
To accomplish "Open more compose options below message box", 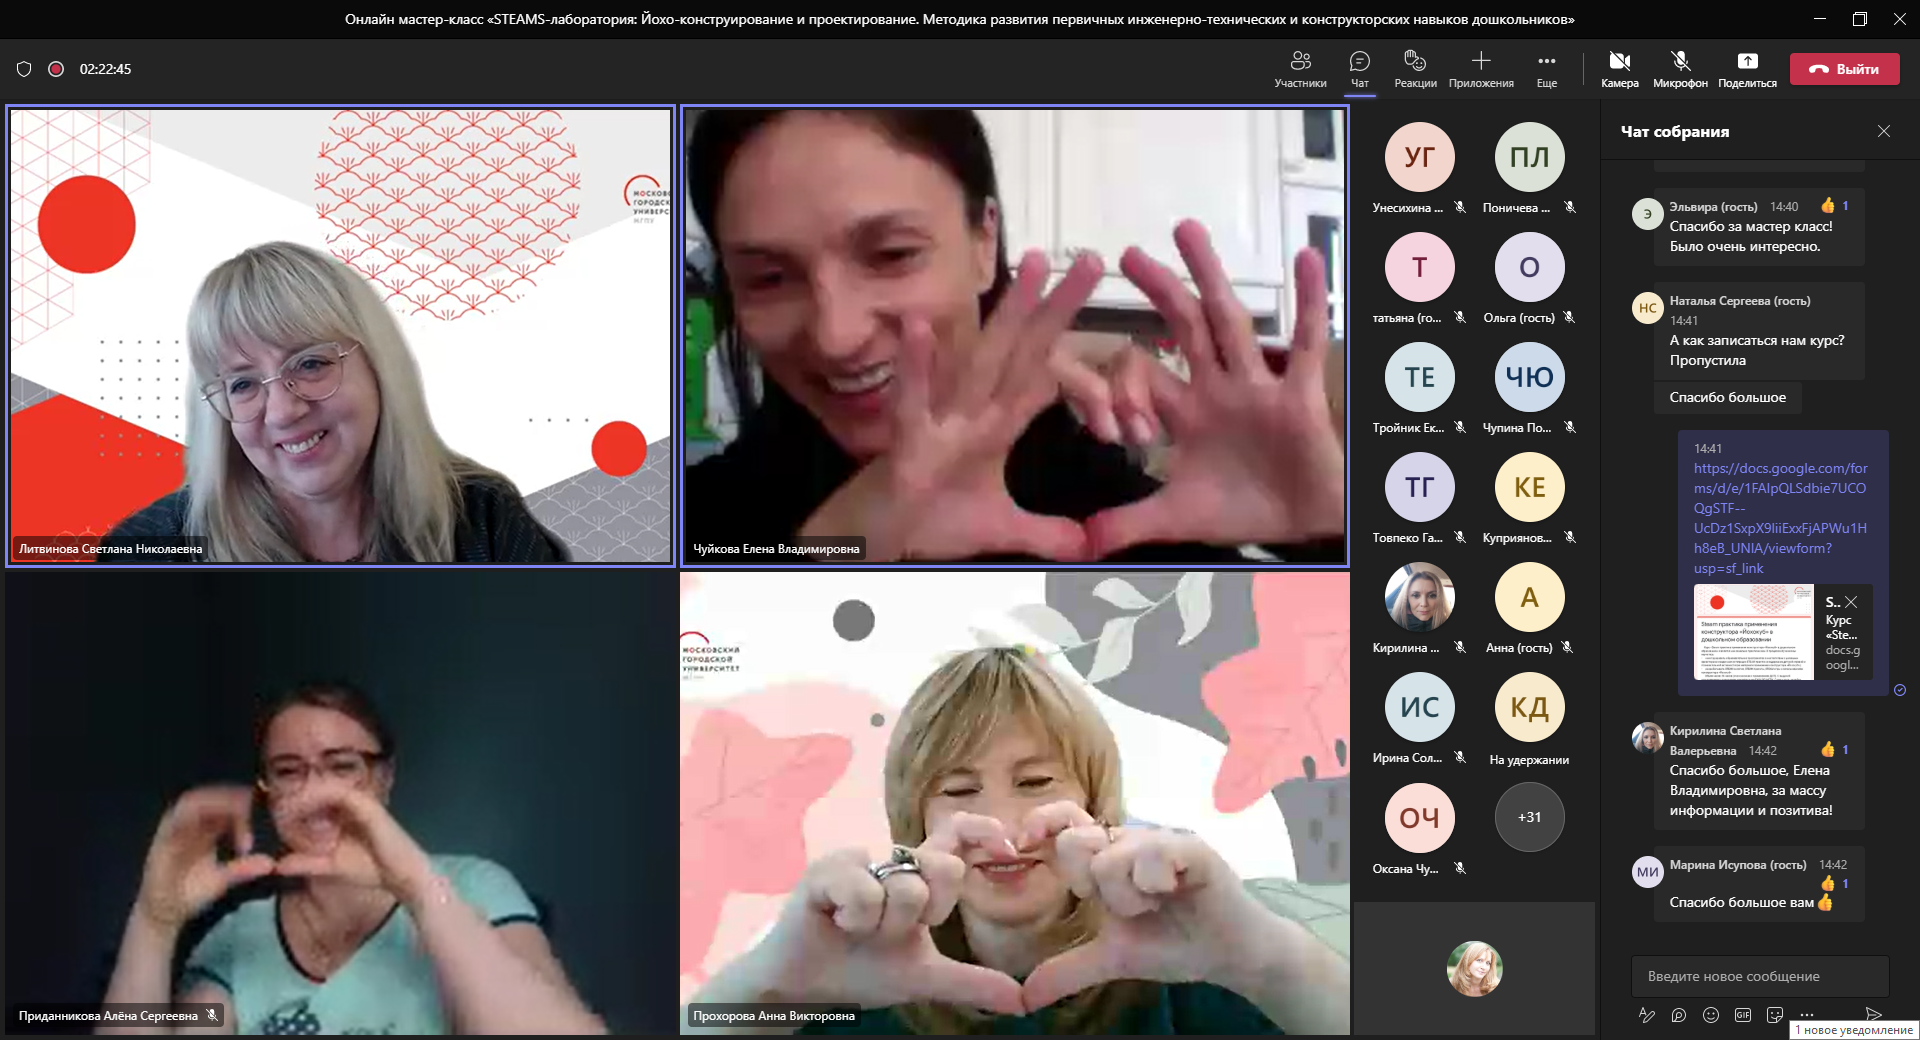I will click(x=1807, y=1015).
